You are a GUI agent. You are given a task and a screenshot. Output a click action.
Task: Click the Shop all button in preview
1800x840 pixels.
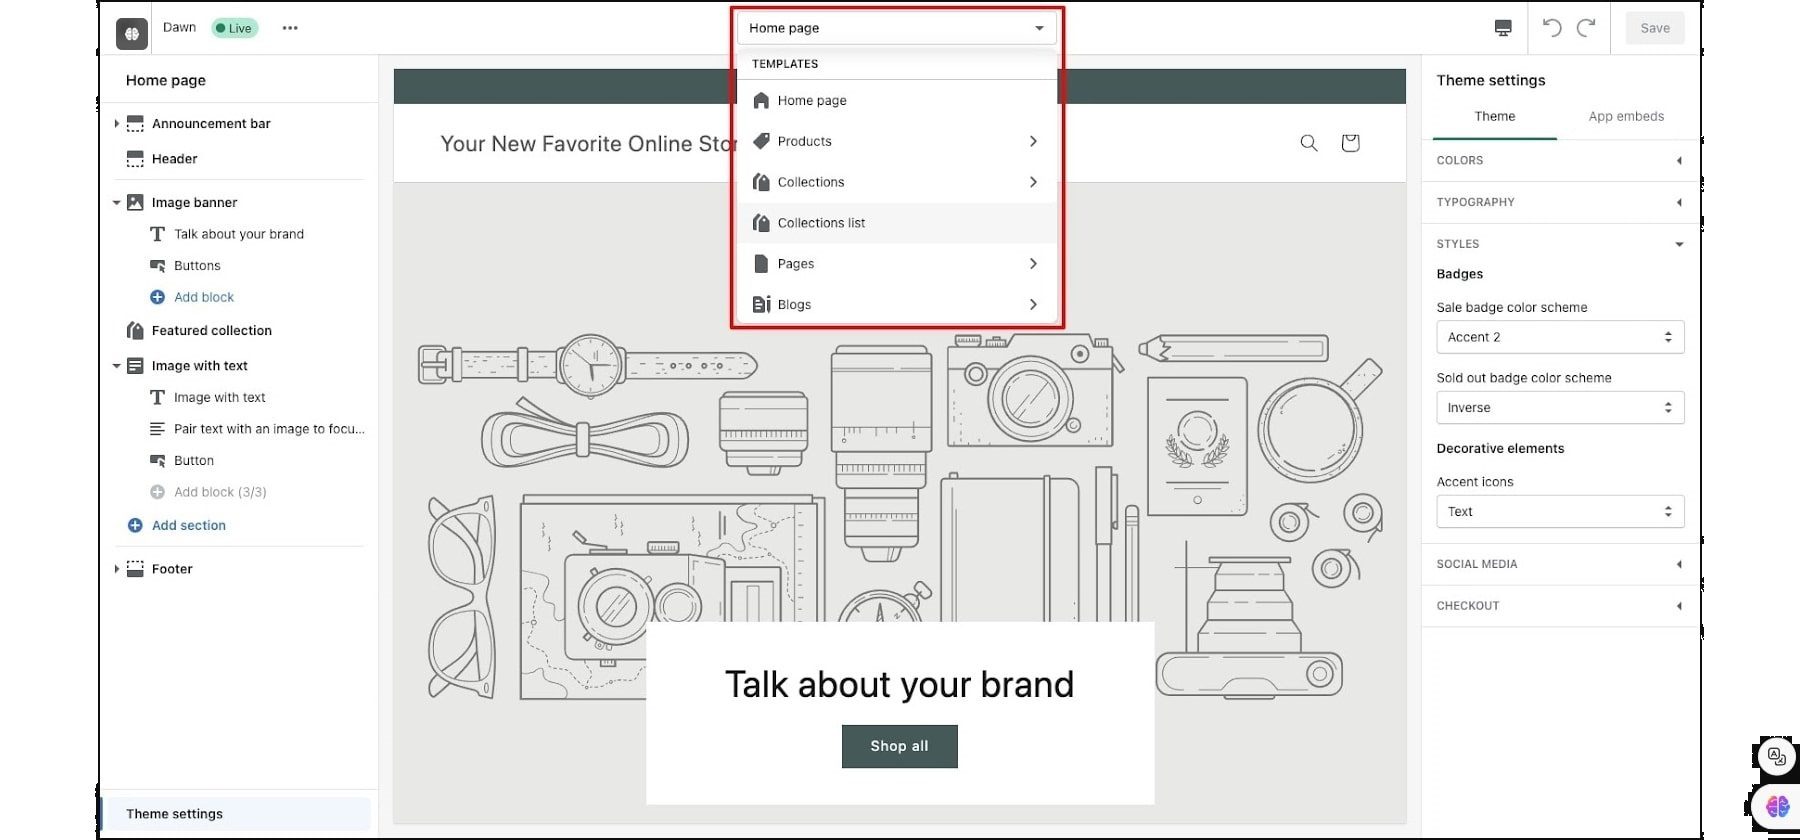[x=899, y=746]
